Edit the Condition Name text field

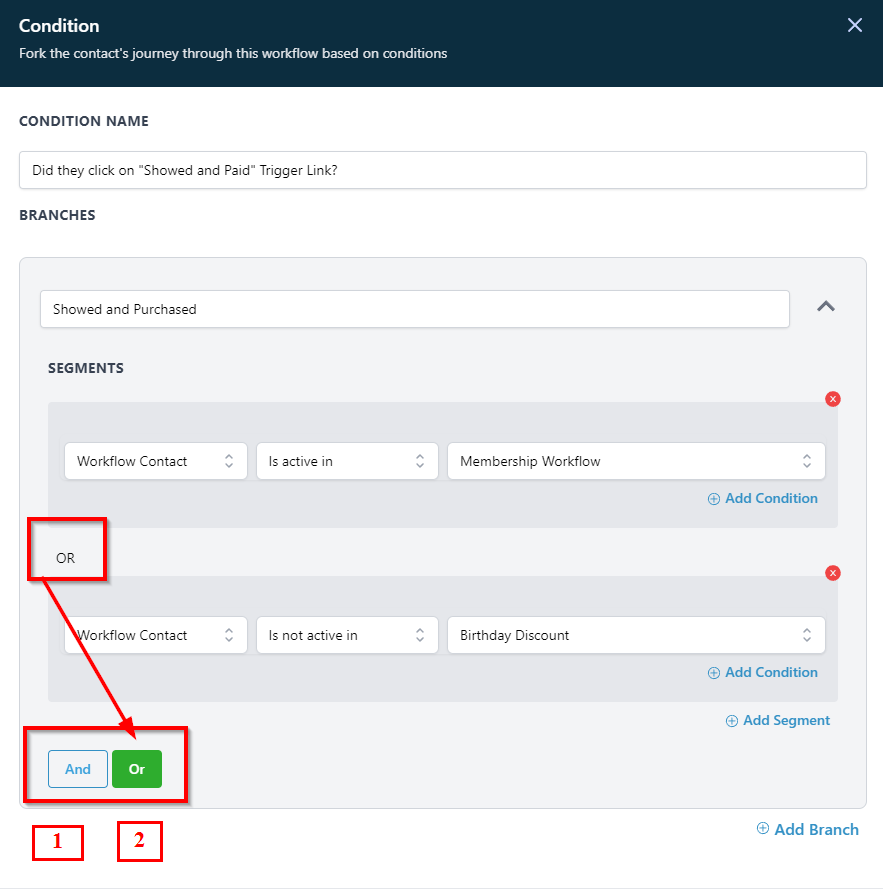coord(442,170)
